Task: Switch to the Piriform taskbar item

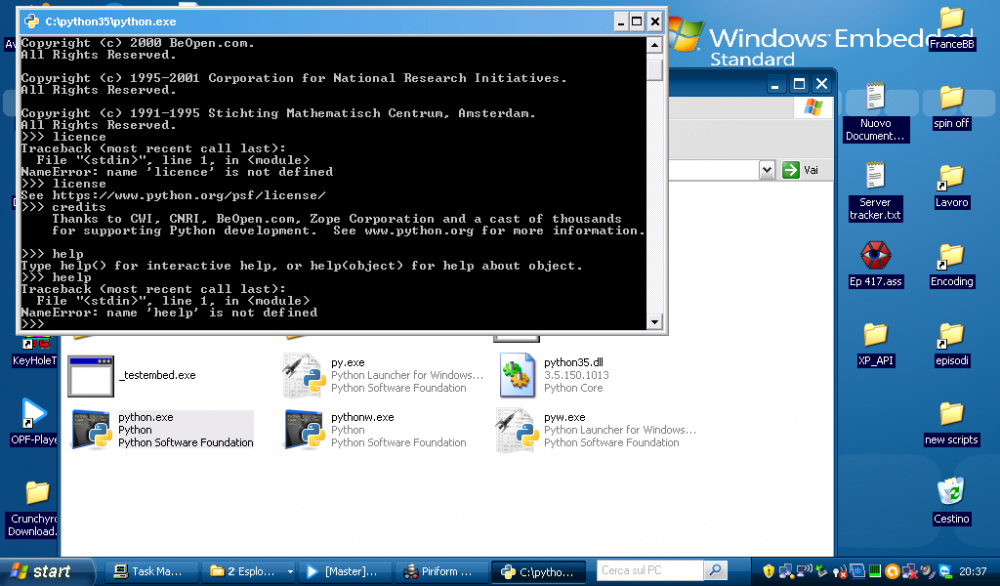Action: pos(441,571)
